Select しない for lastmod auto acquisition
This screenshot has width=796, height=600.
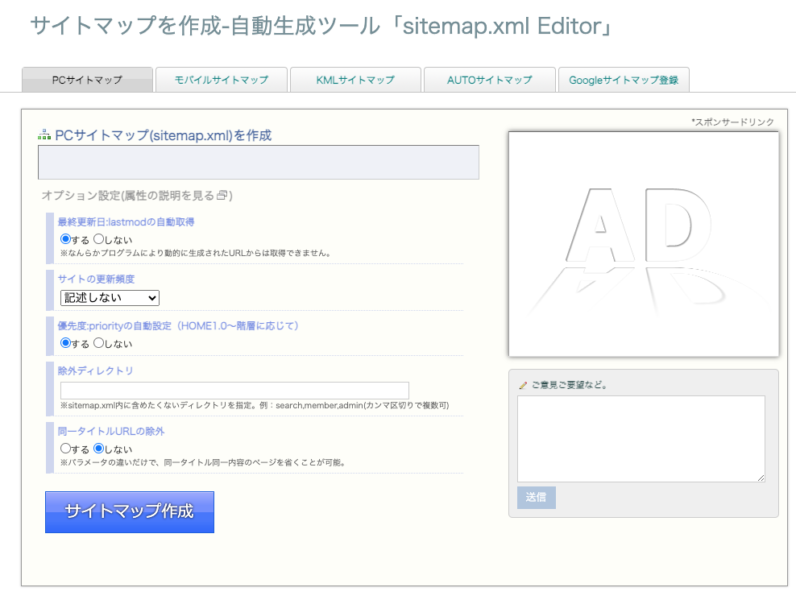(98, 239)
